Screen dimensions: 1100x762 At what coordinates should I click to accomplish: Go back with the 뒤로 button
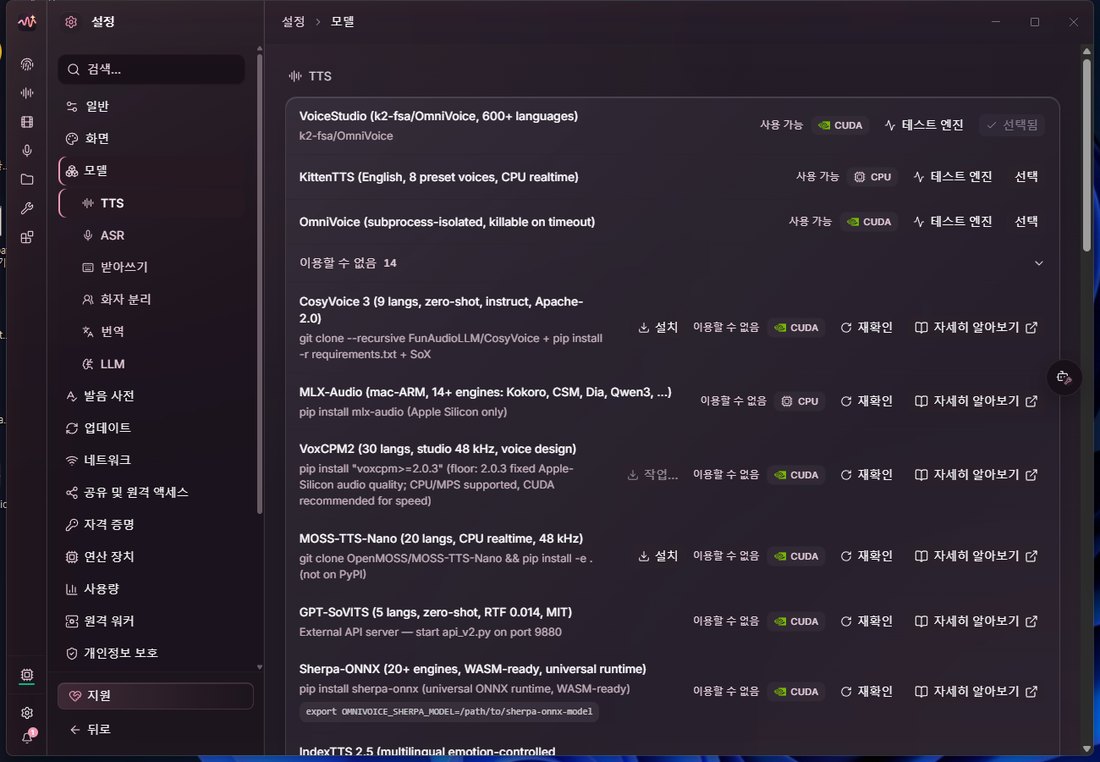pos(90,730)
